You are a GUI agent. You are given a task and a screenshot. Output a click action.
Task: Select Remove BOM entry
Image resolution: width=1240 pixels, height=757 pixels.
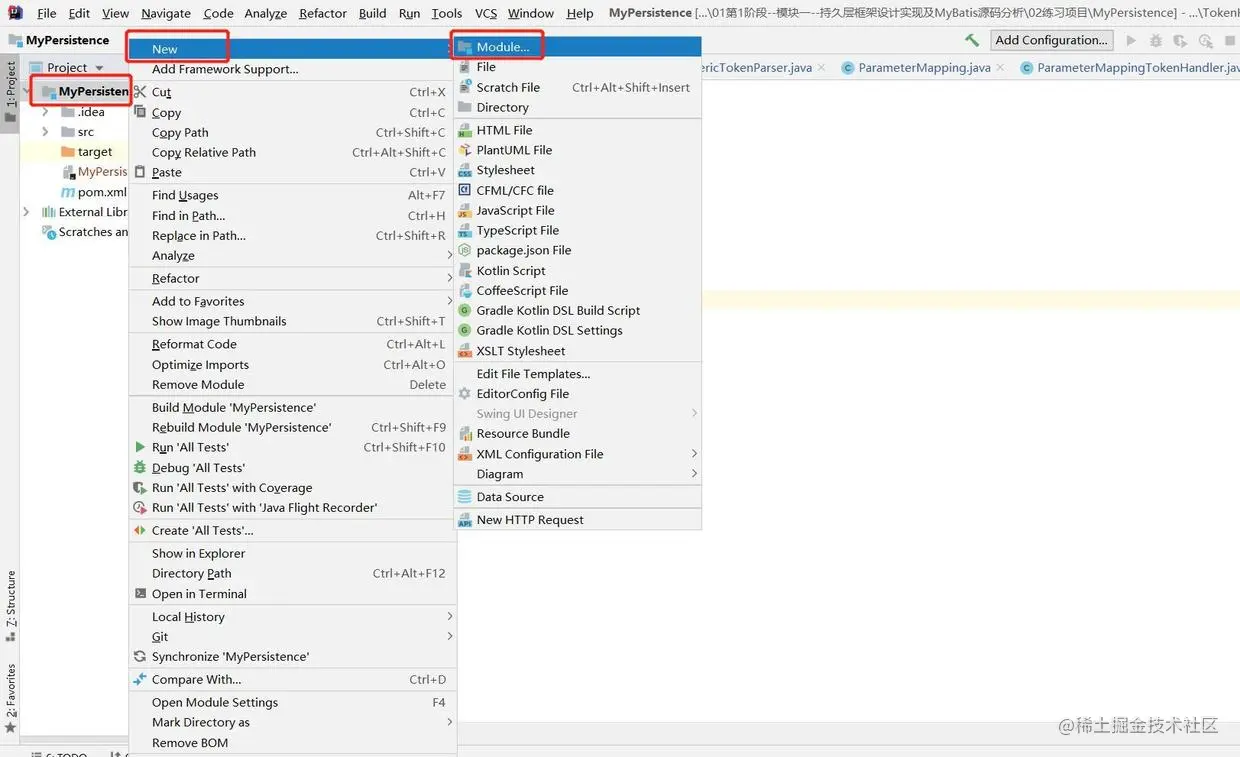292,742
